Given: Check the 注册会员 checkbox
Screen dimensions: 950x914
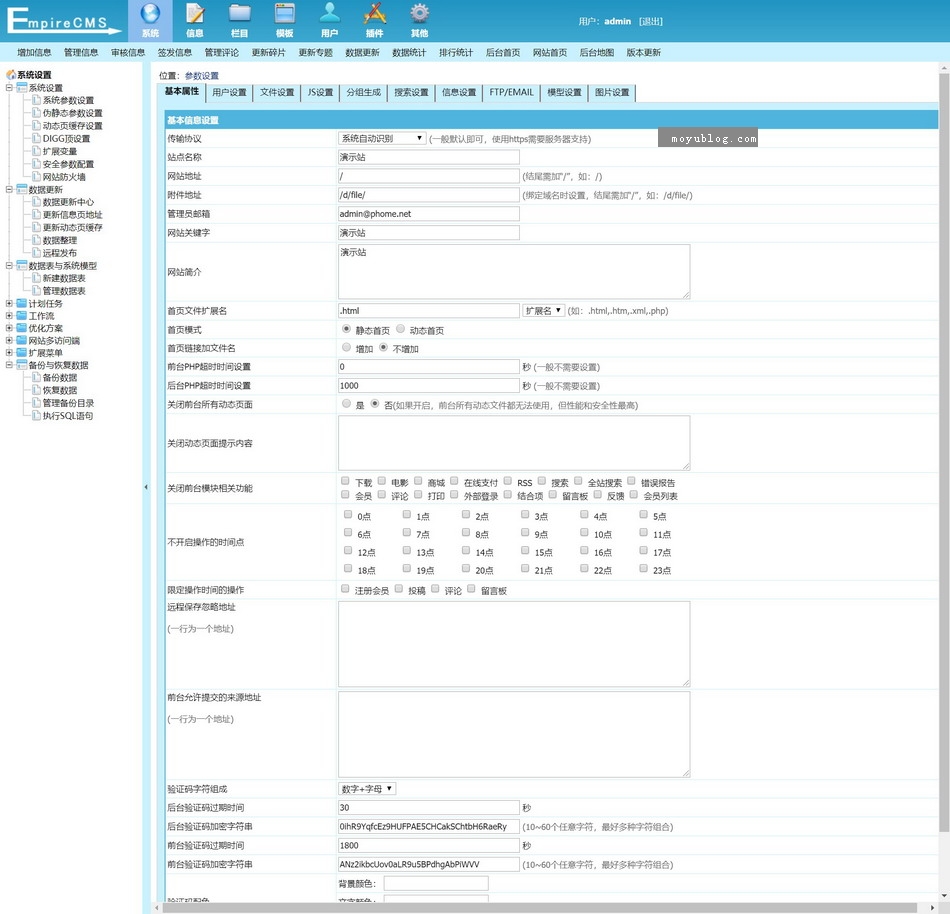Looking at the screenshot, I should (345, 589).
